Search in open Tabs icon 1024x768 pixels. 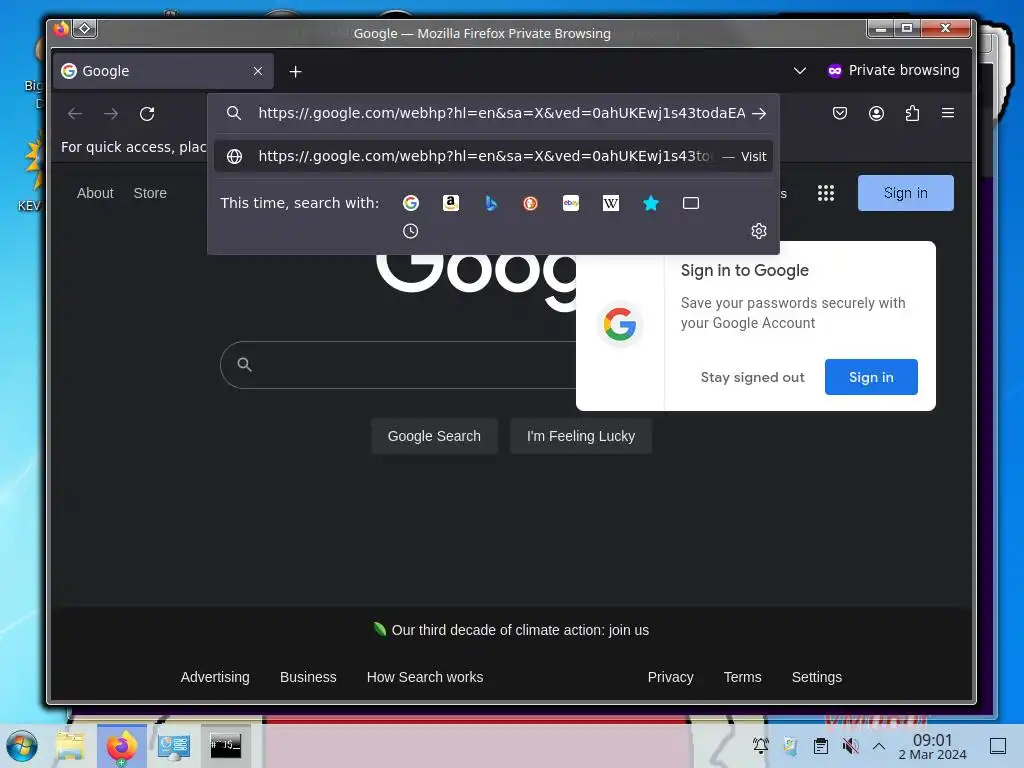tap(691, 203)
